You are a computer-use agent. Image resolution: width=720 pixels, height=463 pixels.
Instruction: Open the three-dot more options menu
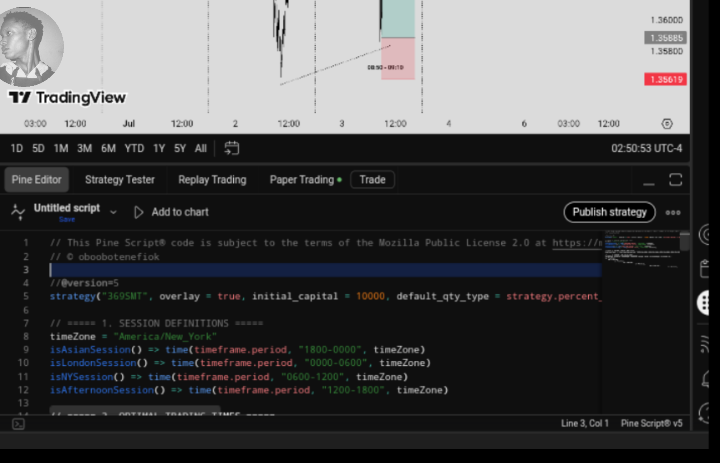pyautogui.click(x=673, y=212)
